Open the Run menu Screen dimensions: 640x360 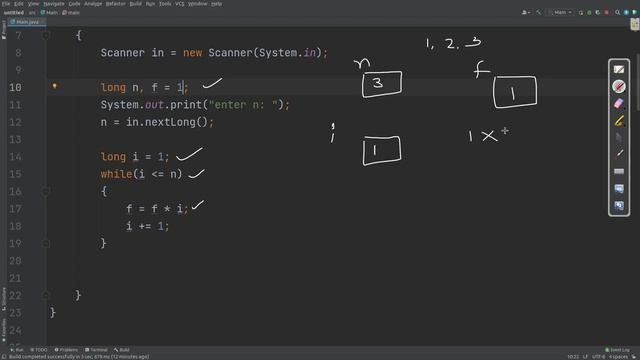tap(150, 4)
